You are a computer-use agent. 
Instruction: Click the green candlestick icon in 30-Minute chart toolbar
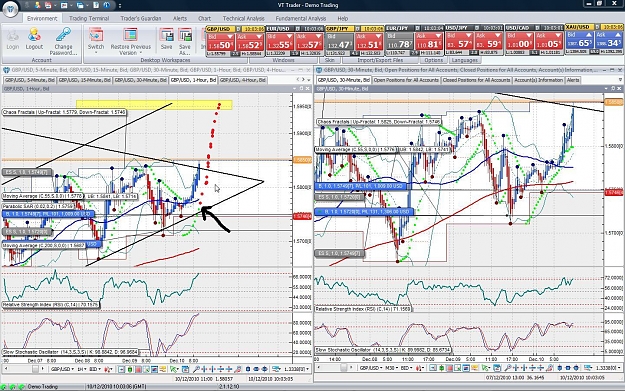point(442,368)
